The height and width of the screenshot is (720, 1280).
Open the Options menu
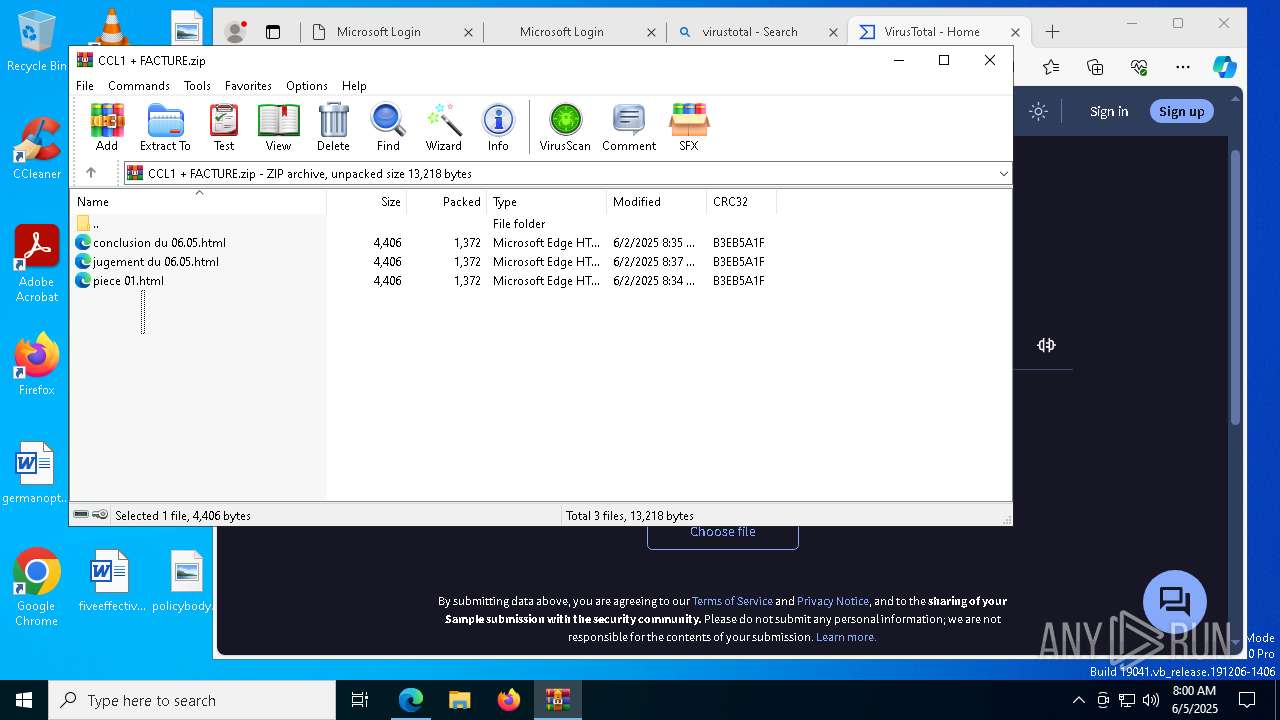click(307, 86)
